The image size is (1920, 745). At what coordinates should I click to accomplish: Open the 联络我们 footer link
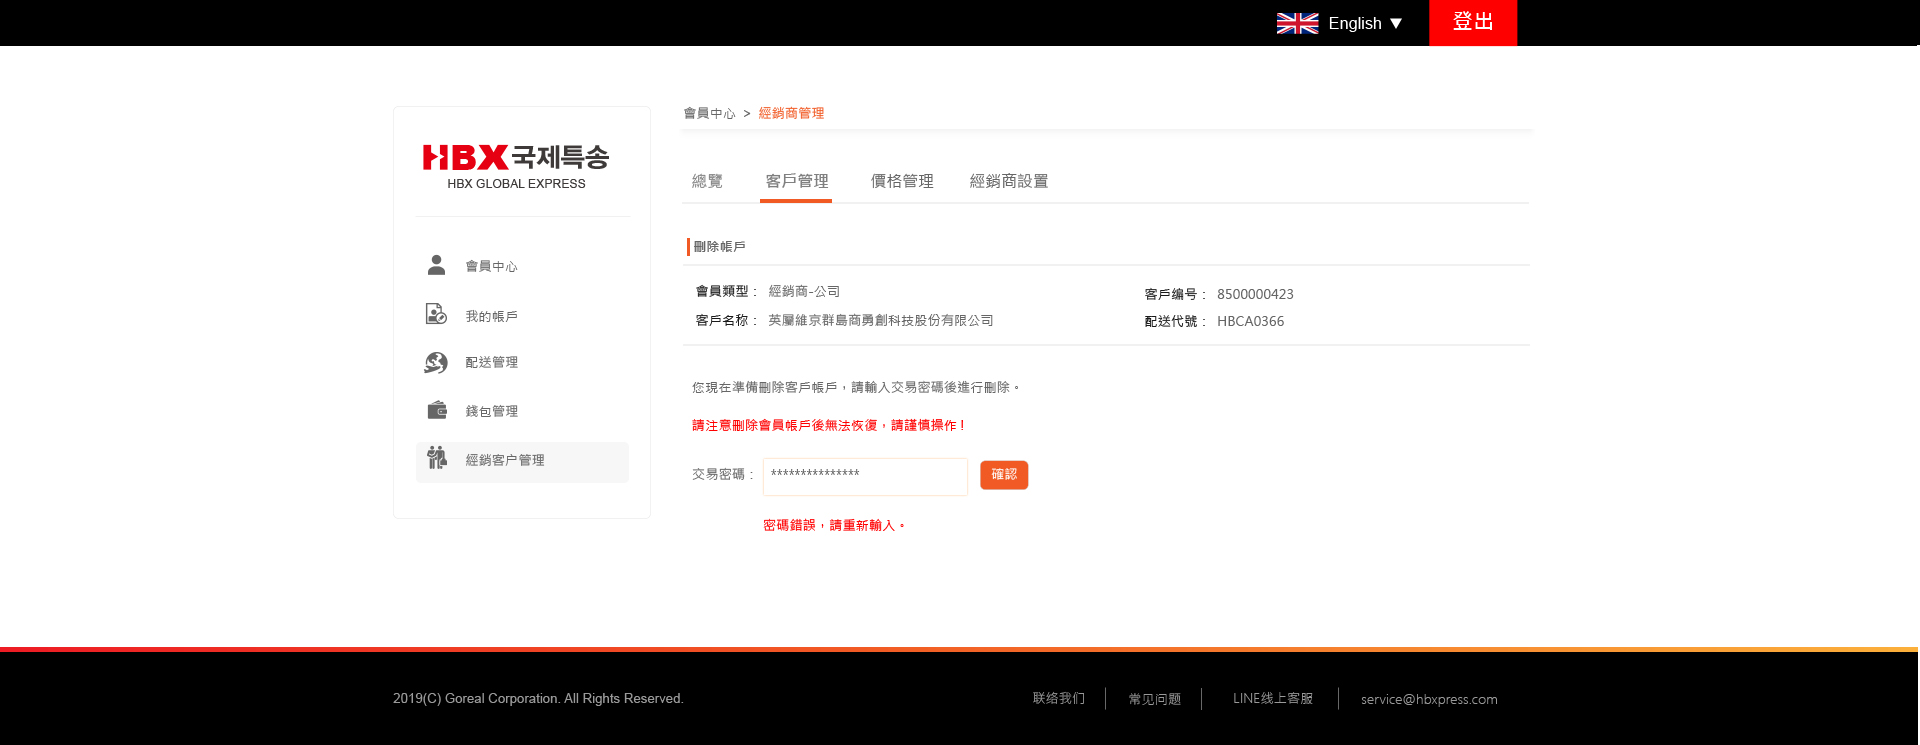pyautogui.click(x=1058, y=698)
